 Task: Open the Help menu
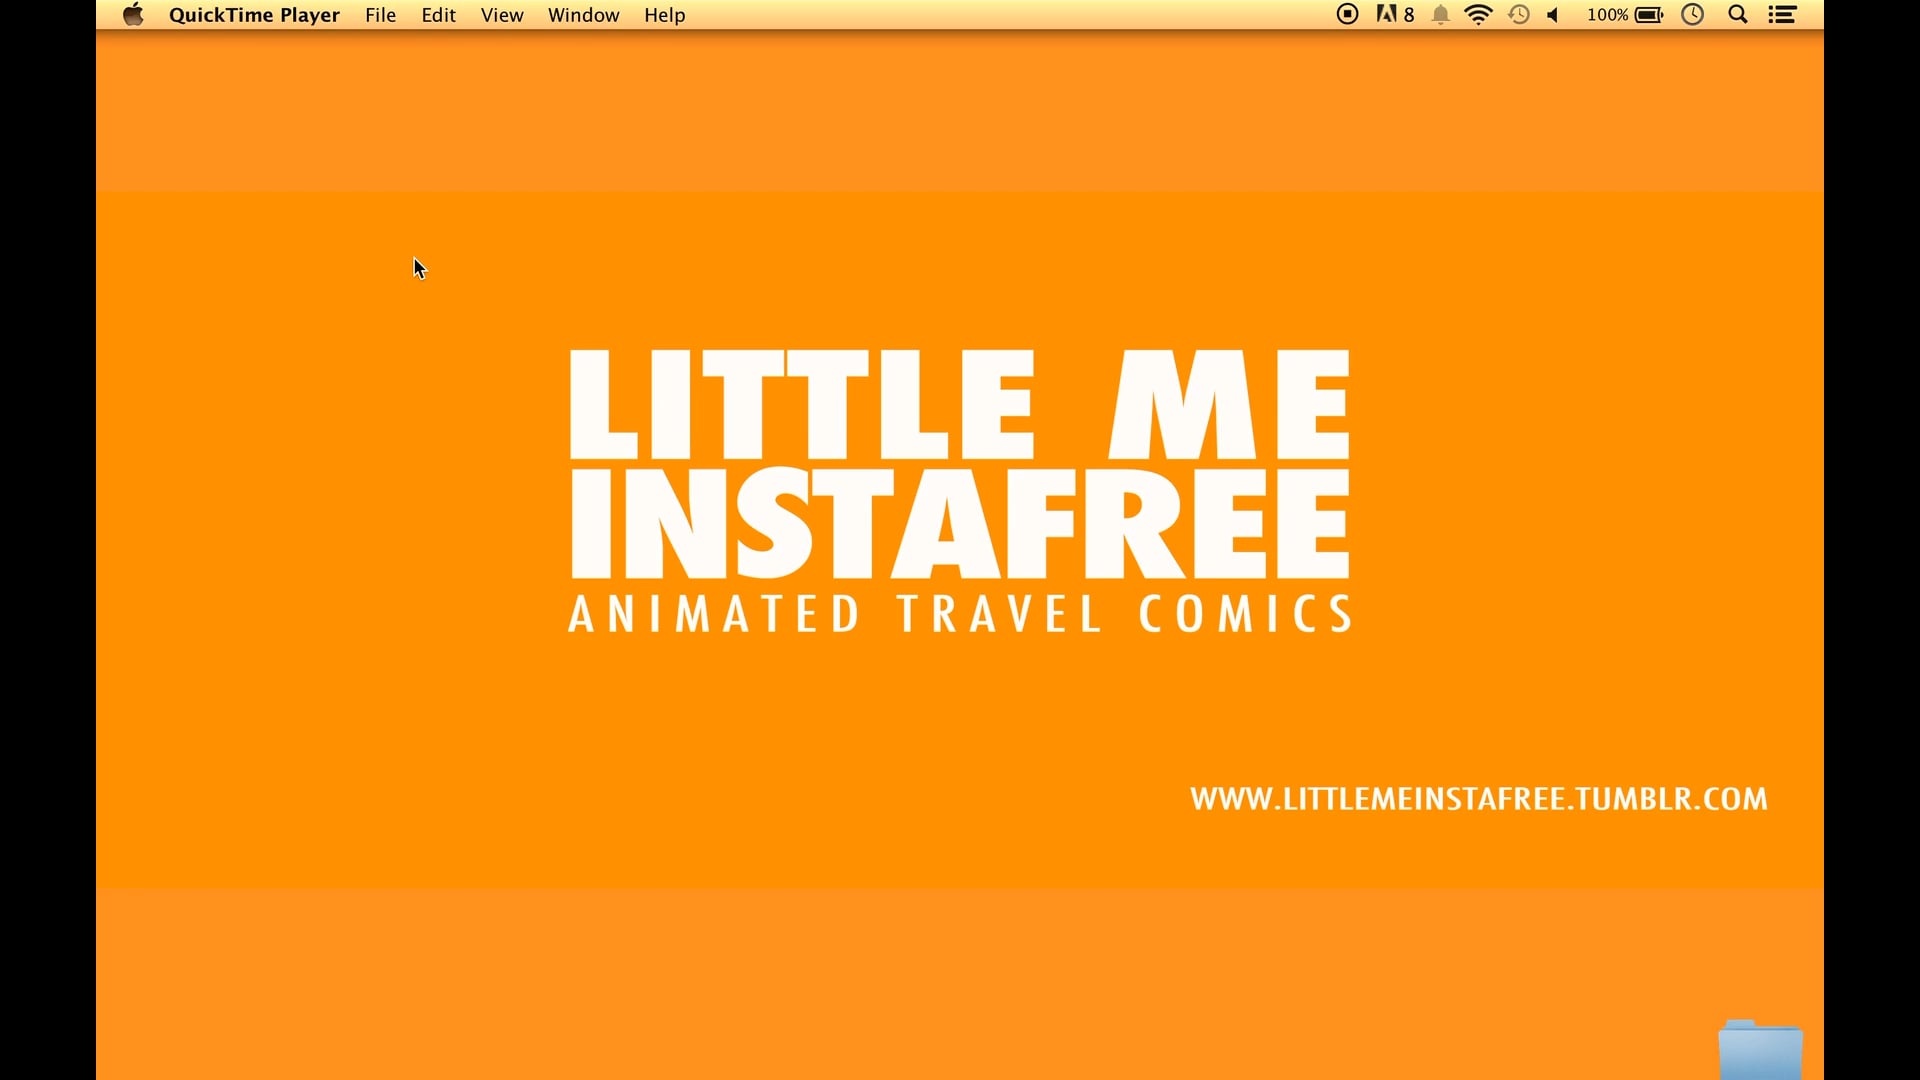click(664, 15)
